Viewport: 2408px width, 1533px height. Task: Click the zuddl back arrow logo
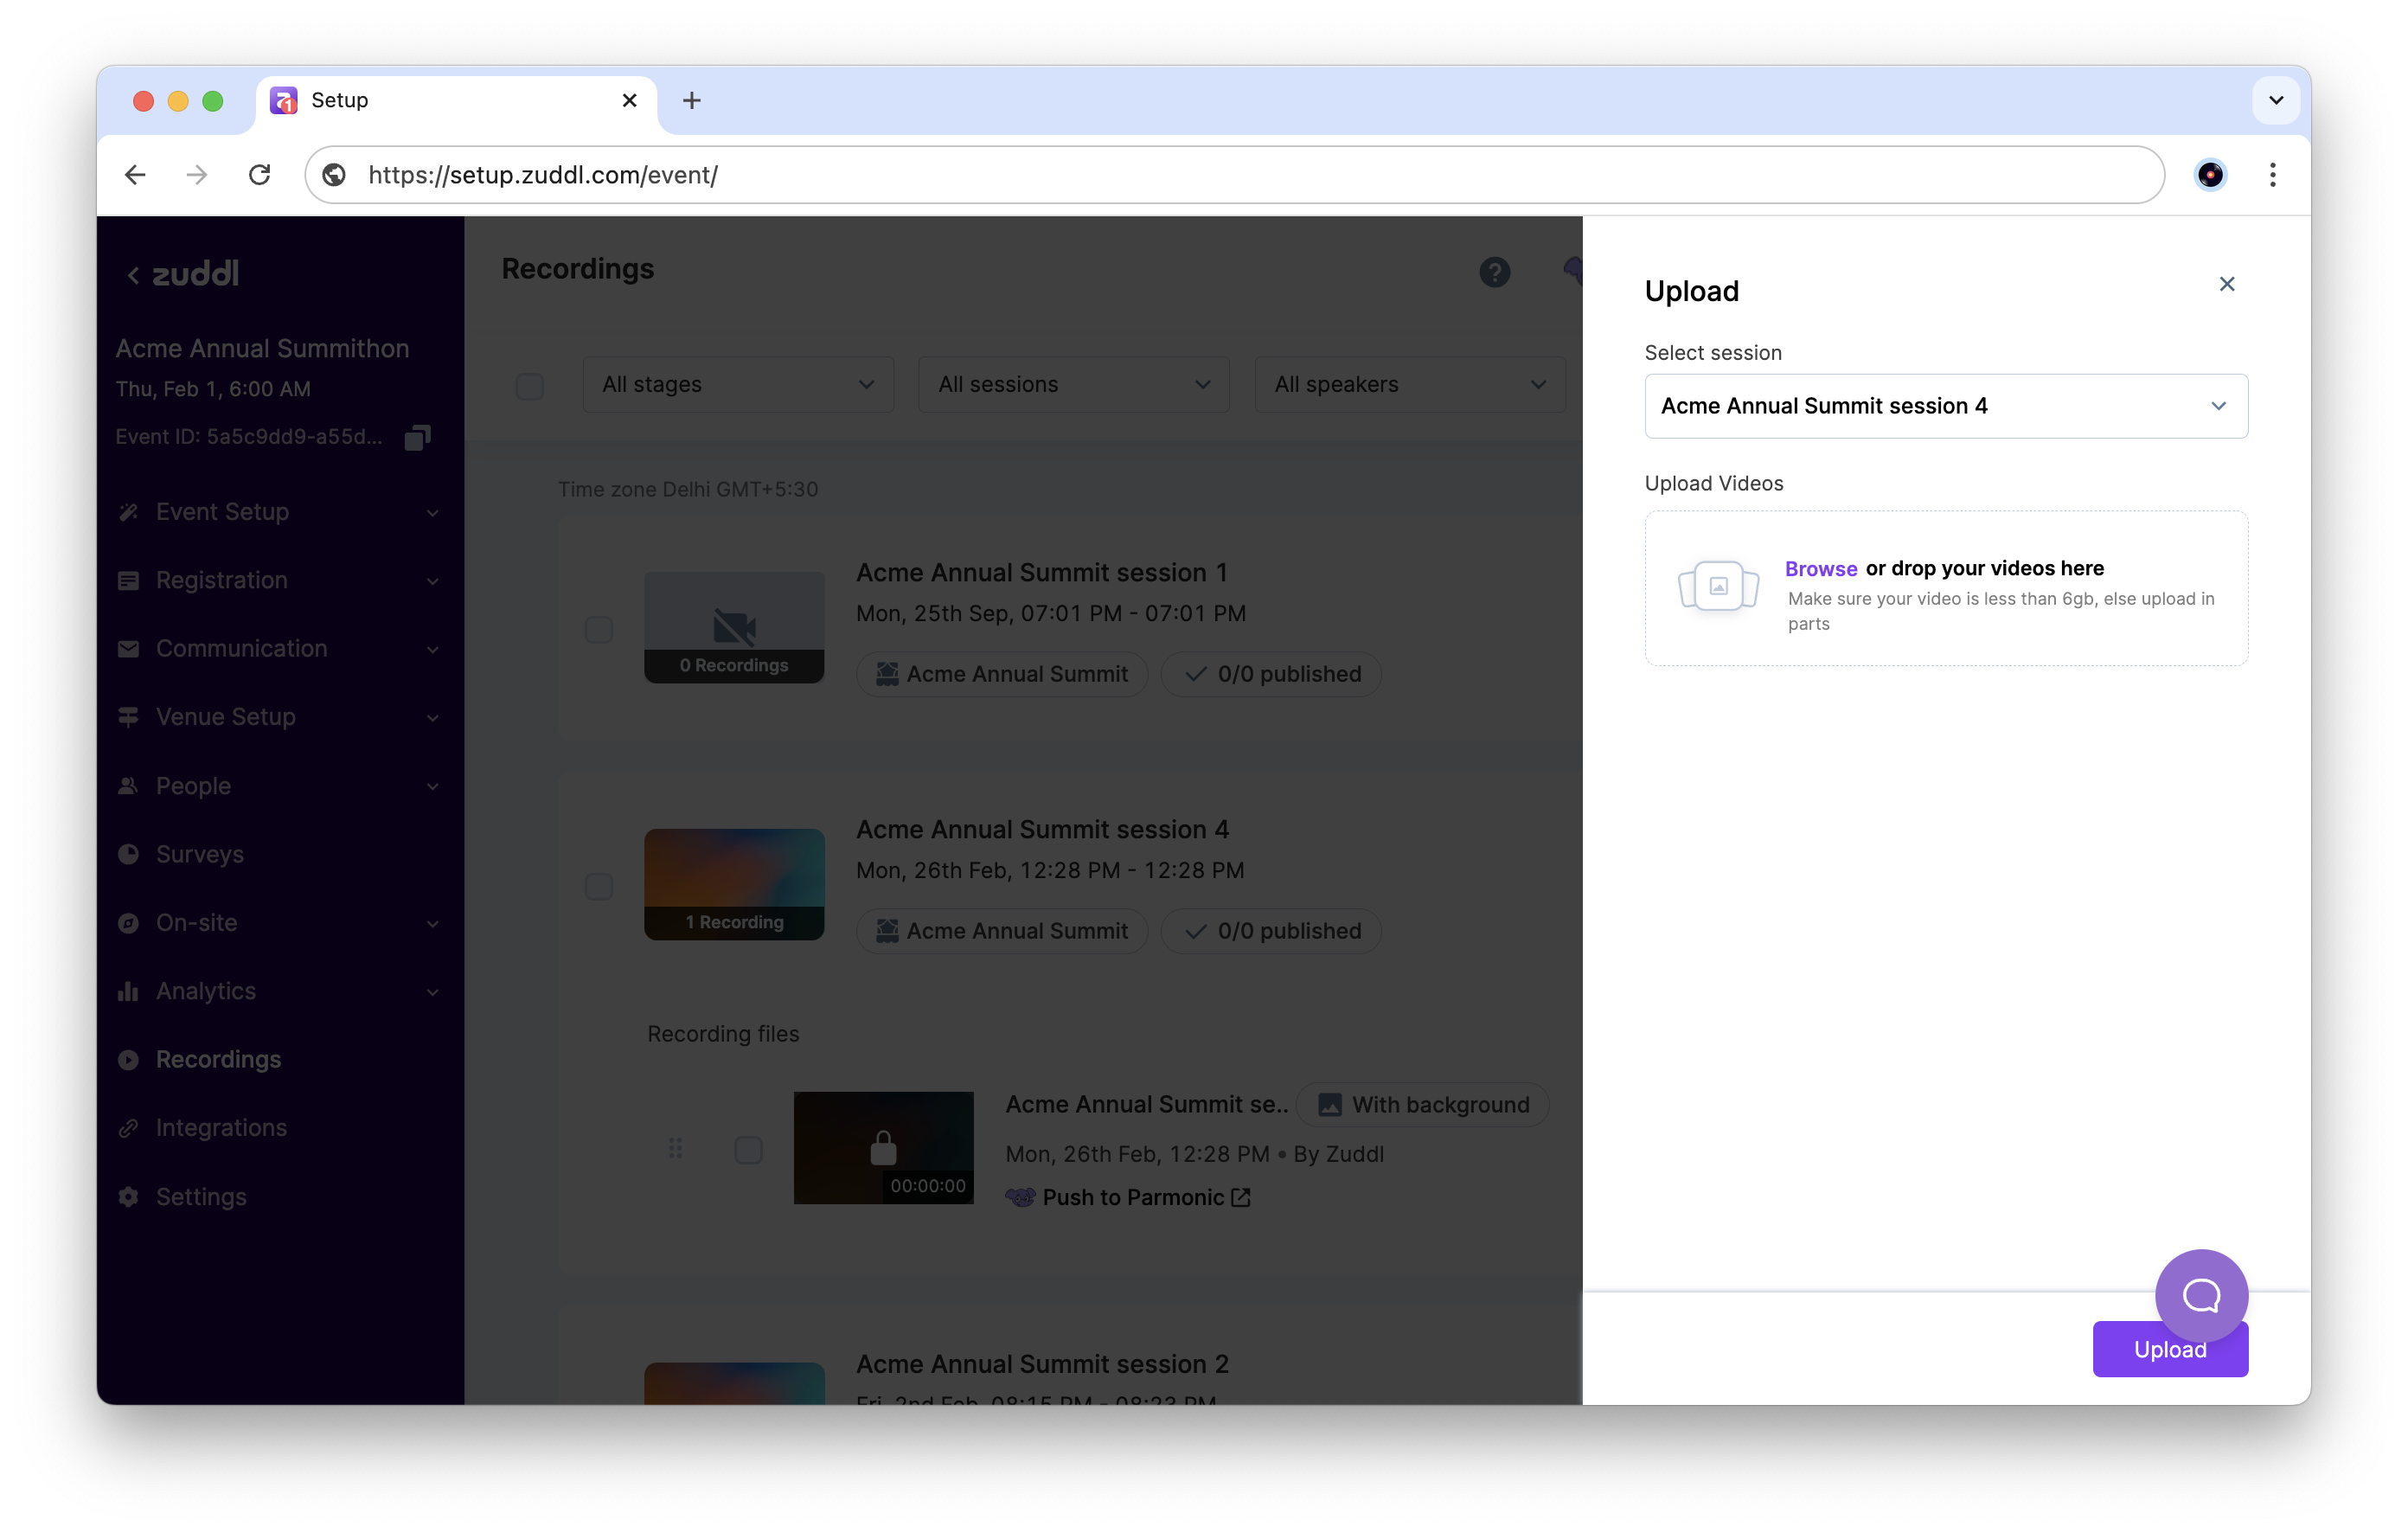pos(184,274)
